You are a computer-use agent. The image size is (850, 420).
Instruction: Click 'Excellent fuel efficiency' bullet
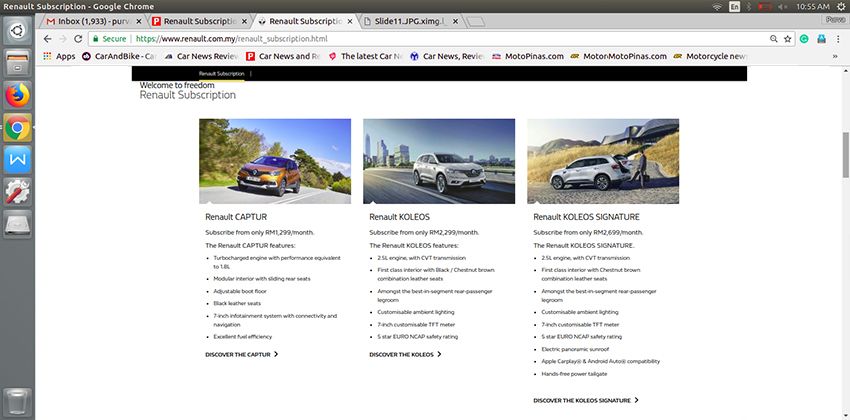243,337
